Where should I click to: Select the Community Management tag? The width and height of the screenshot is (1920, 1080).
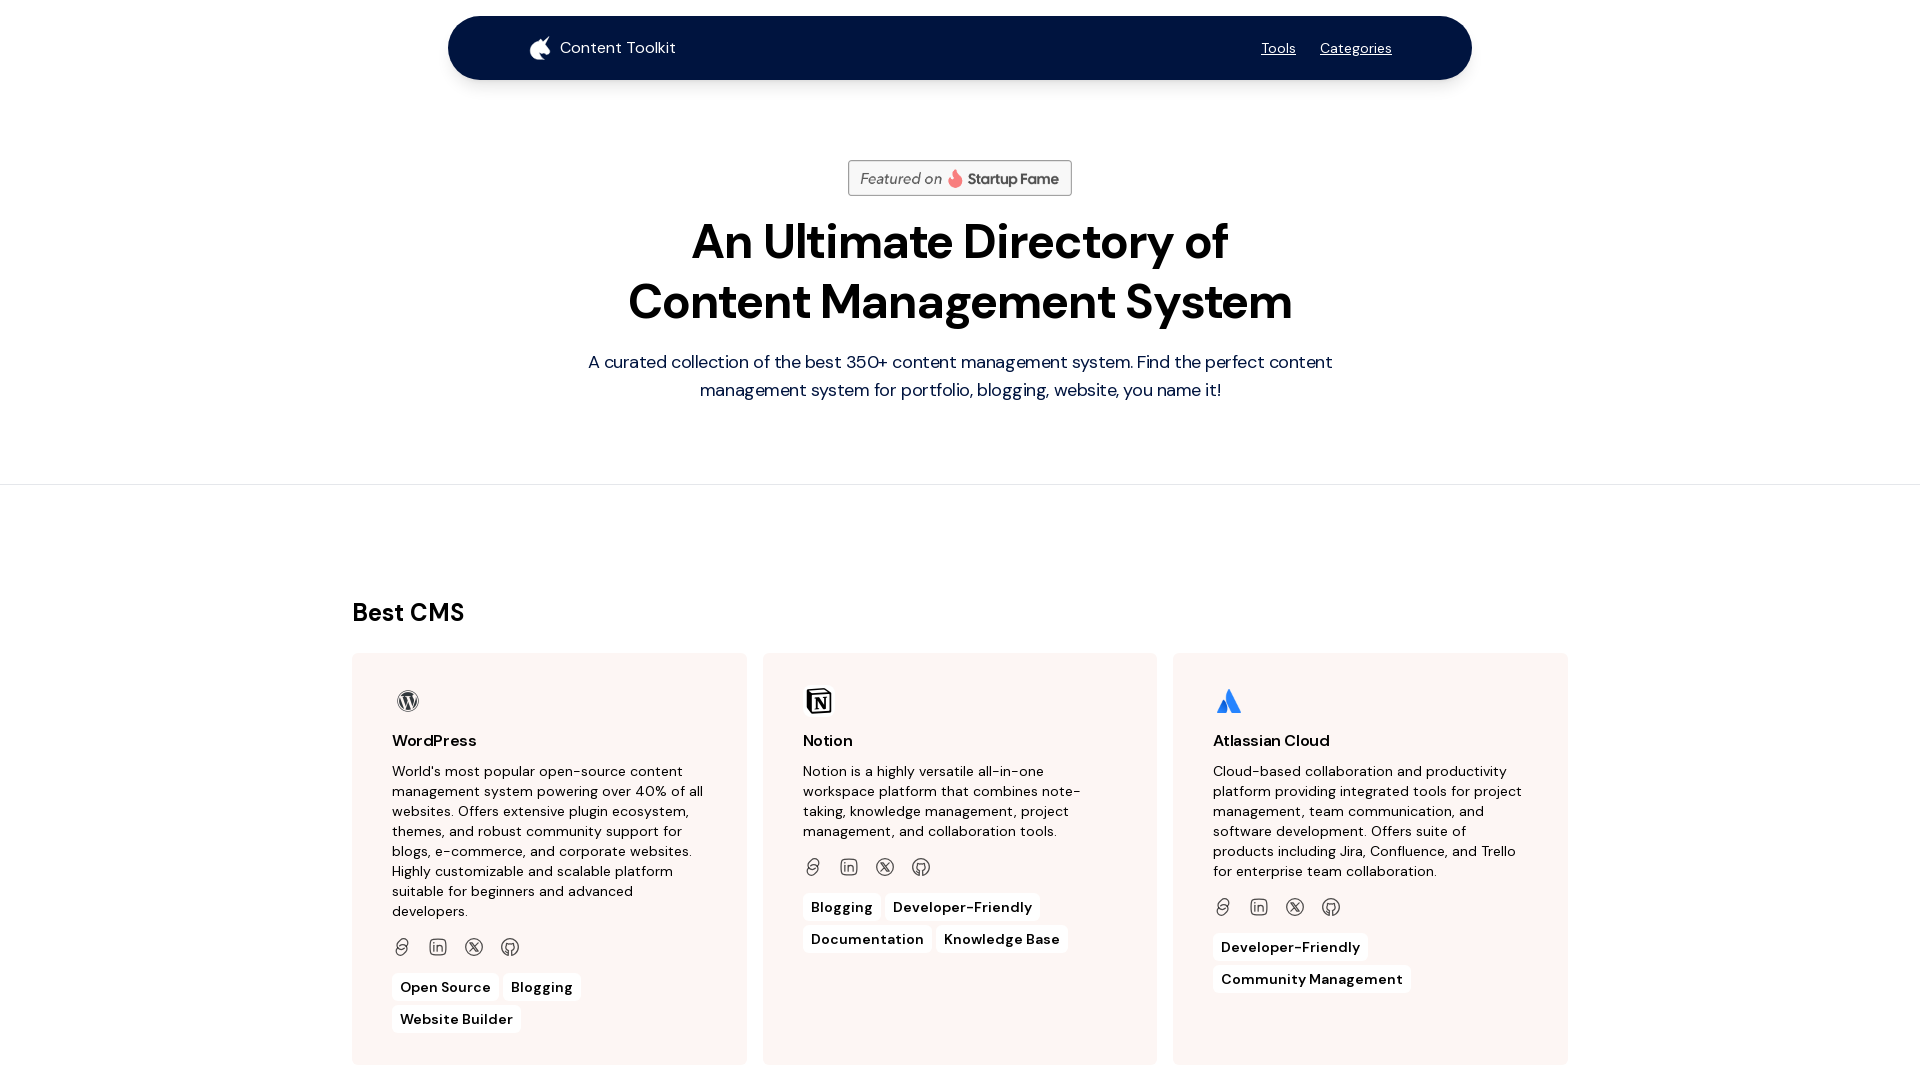pos(1312,979)
